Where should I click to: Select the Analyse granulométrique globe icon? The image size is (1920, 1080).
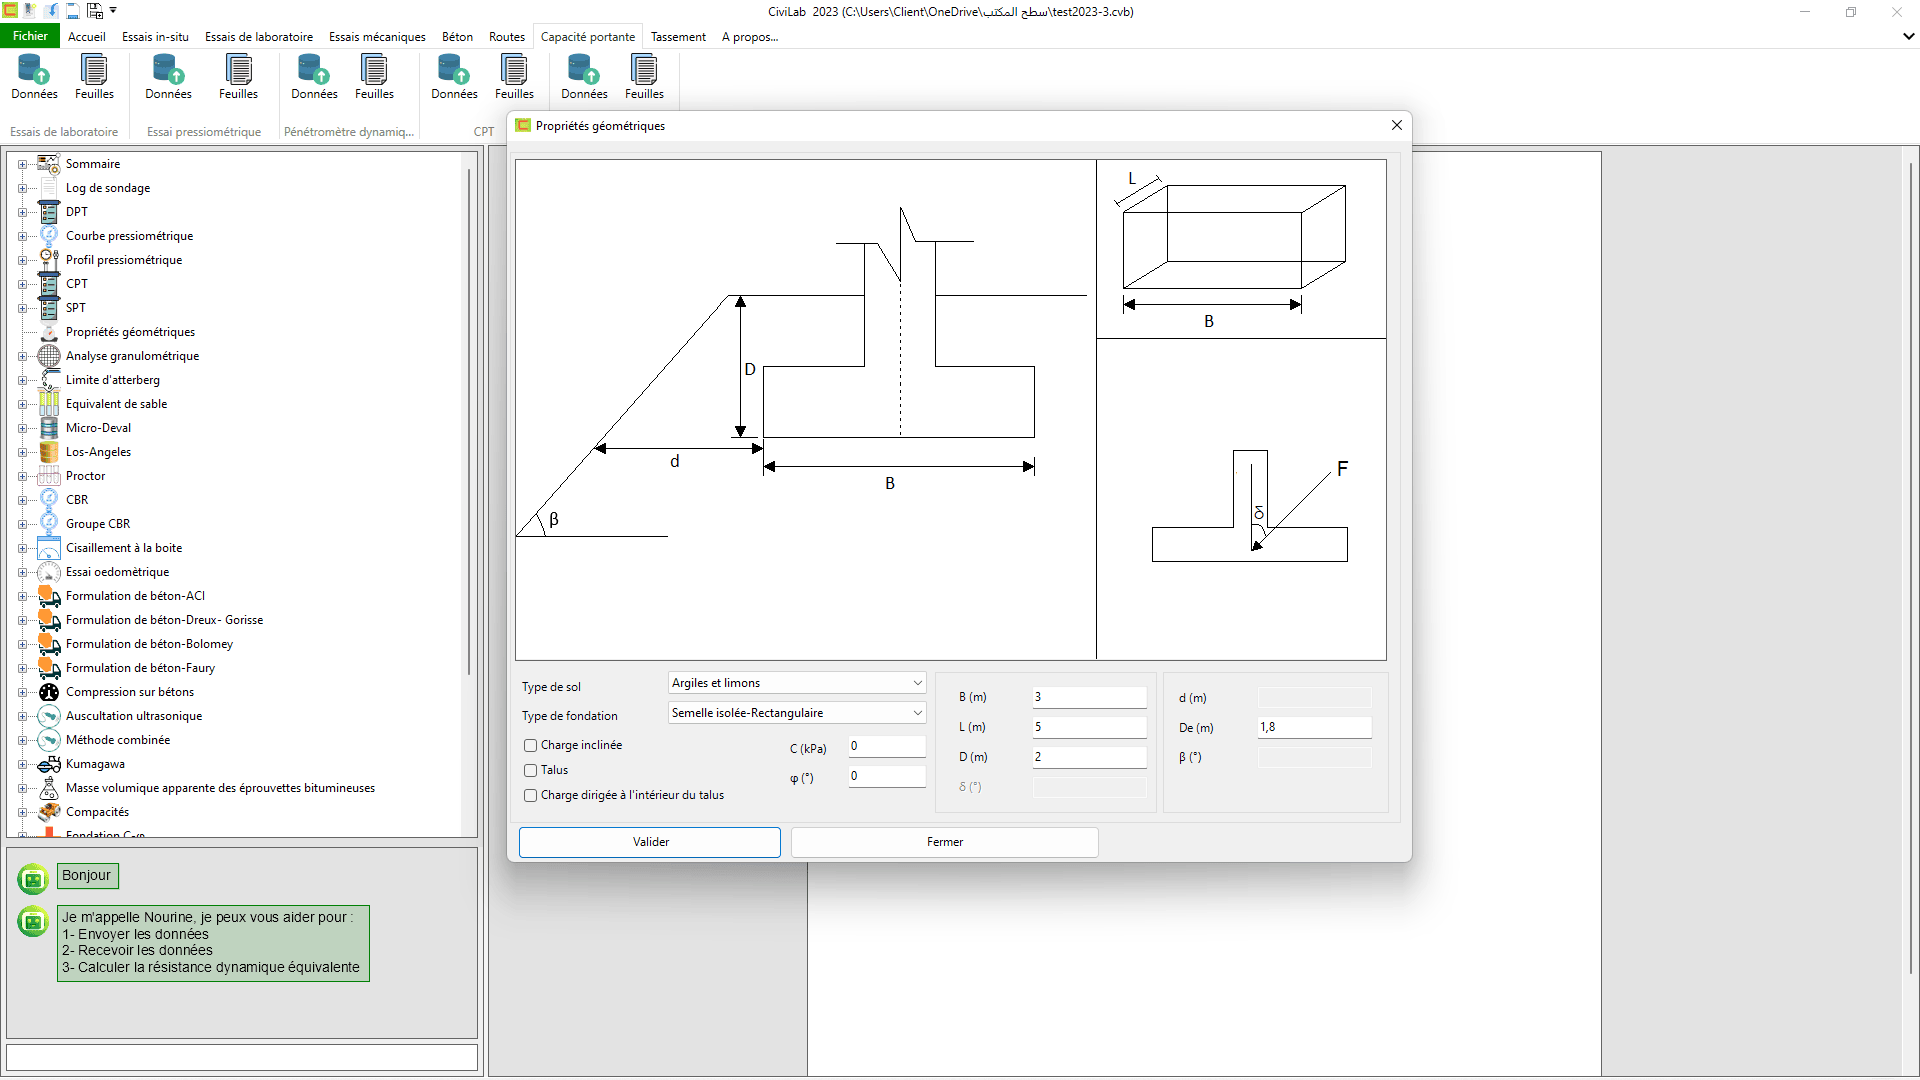tap(49, 356)
